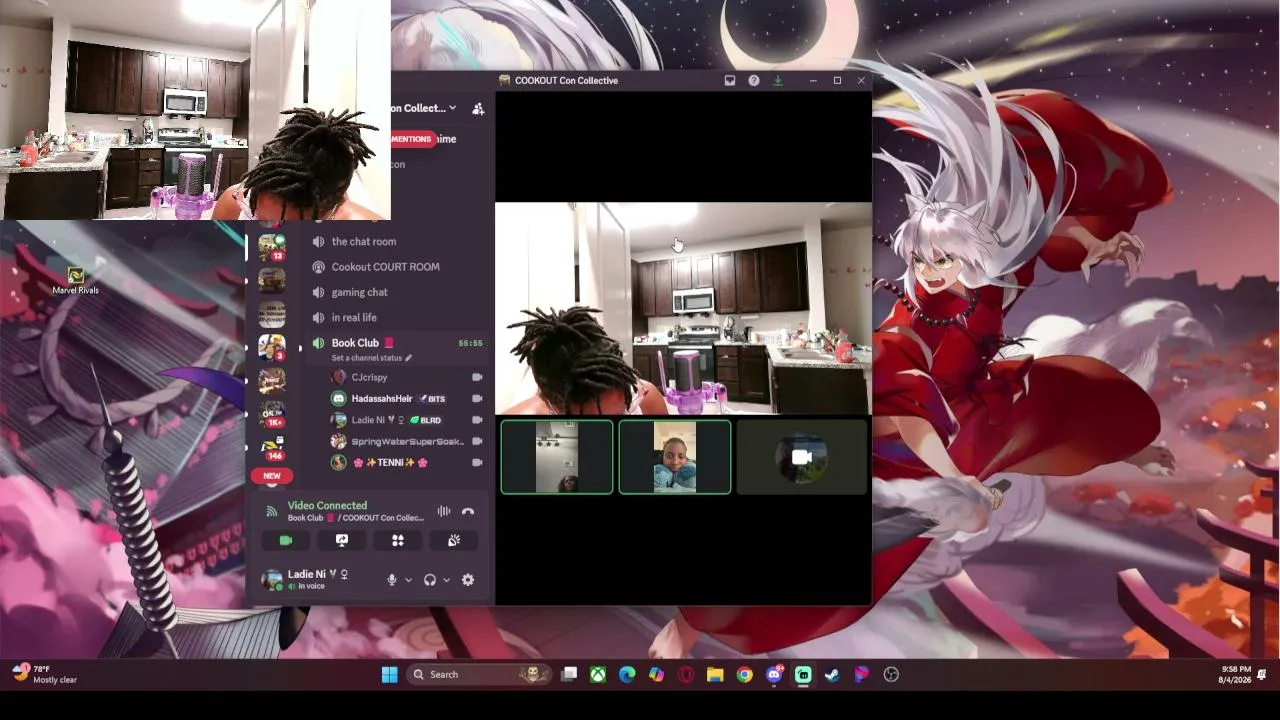Open the clock showing 9:58 PM
This screenshot has width=1280, height=720.
click(x=1236, y=674)
